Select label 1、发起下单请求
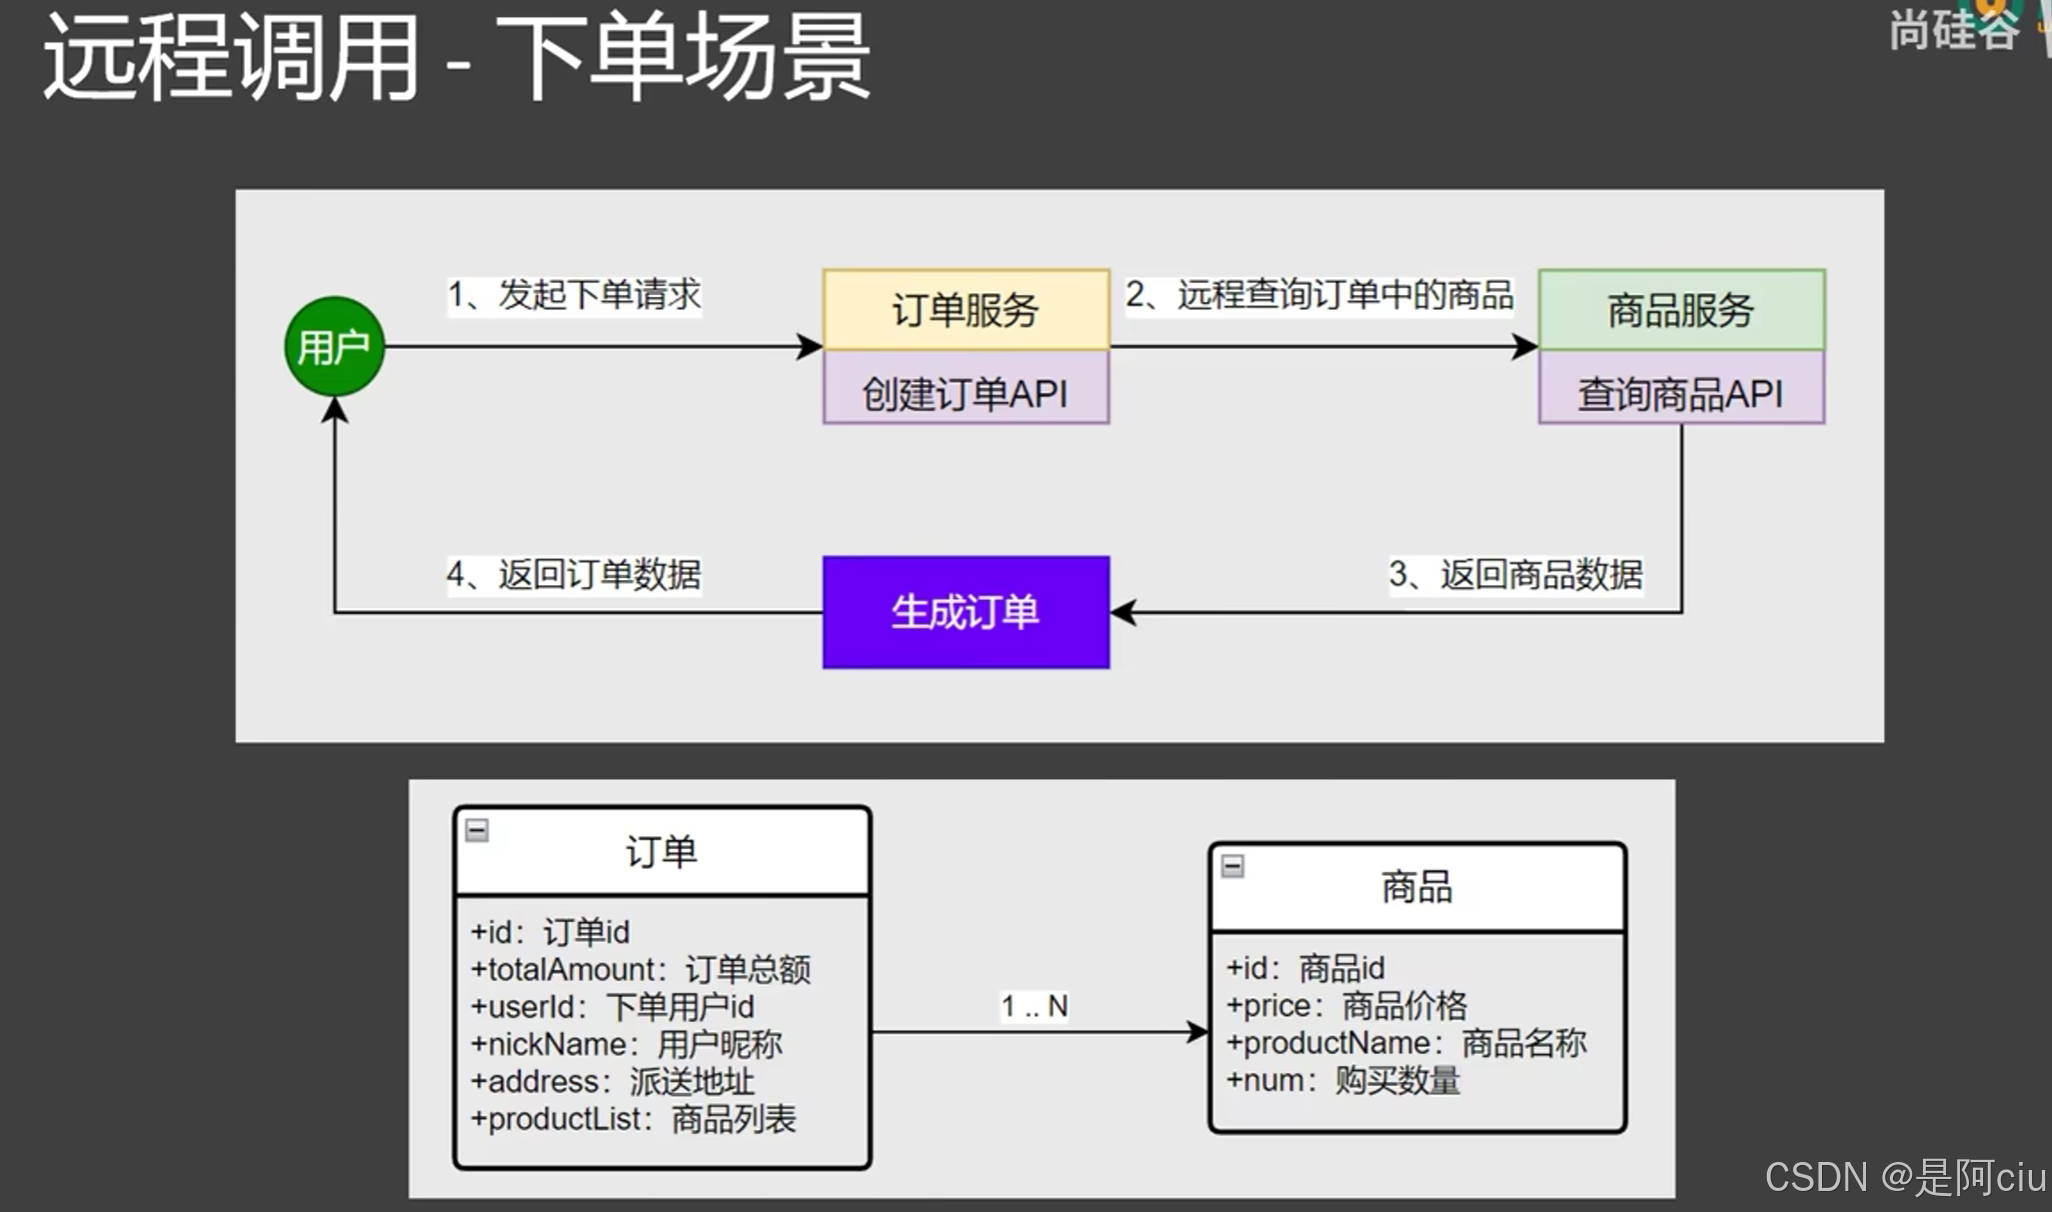The image size is (2052, 1212). coord(574,295)
